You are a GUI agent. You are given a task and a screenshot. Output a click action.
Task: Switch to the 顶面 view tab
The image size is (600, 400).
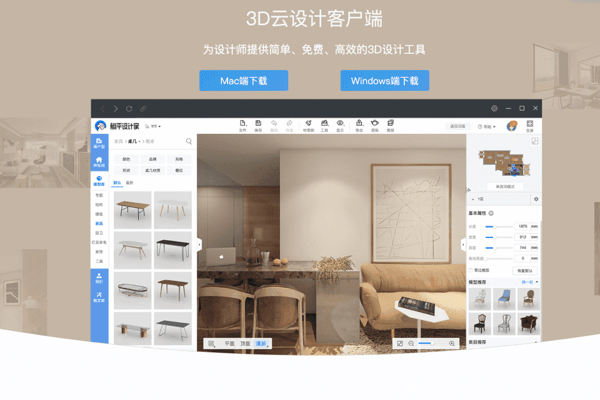(245, 344)
